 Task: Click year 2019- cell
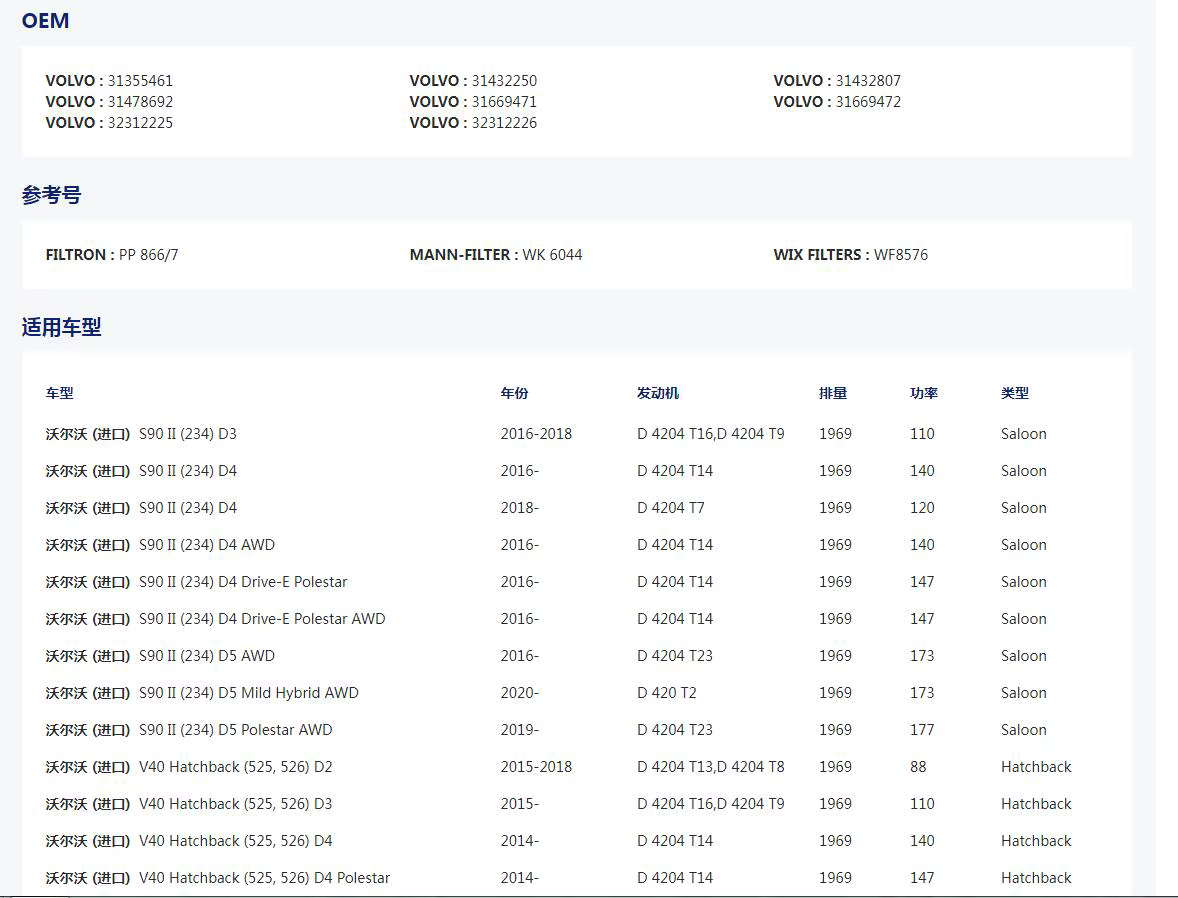pos(520,730)
